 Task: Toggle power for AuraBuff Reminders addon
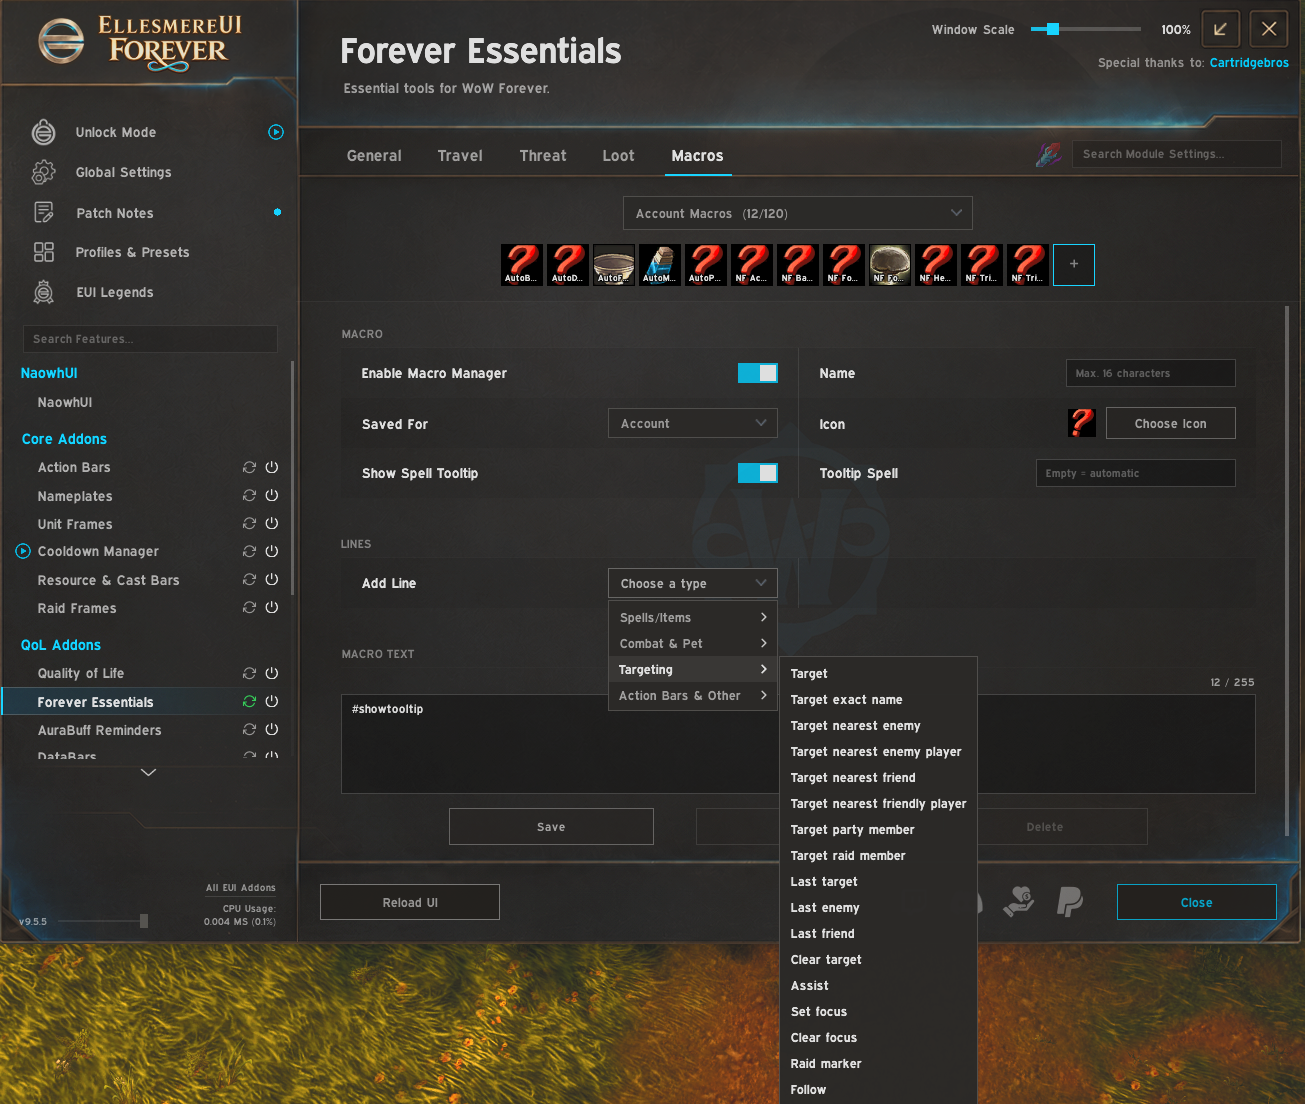click(272, 729)
